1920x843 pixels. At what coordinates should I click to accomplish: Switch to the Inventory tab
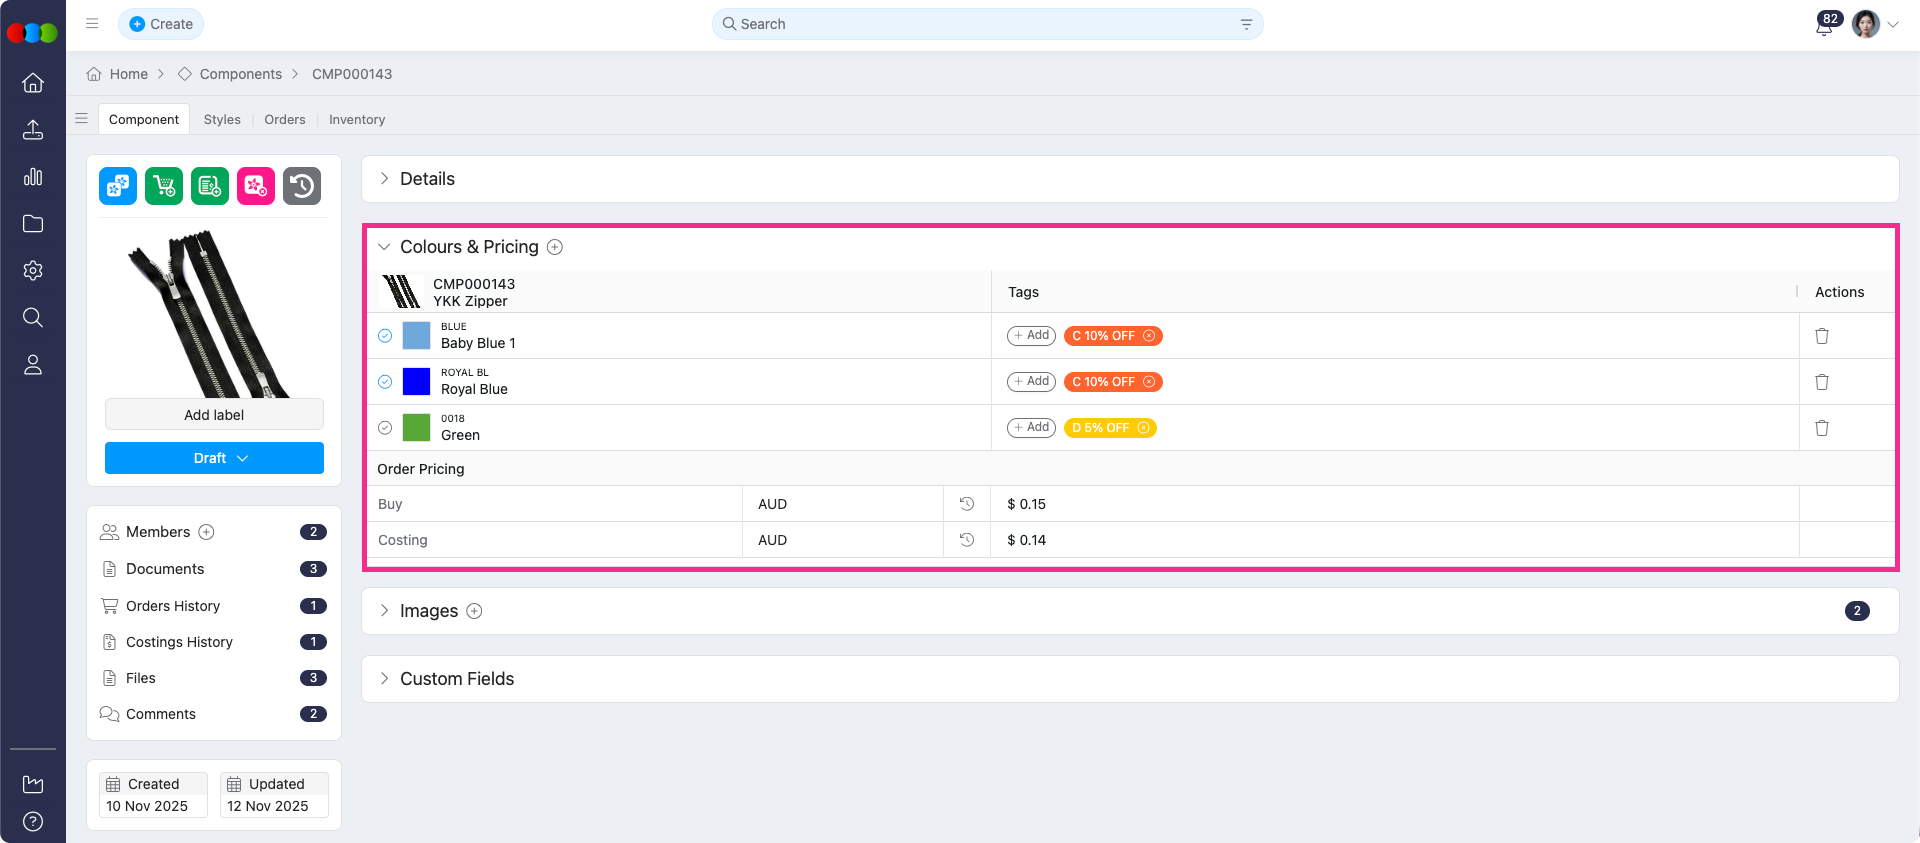click(357, 120)
